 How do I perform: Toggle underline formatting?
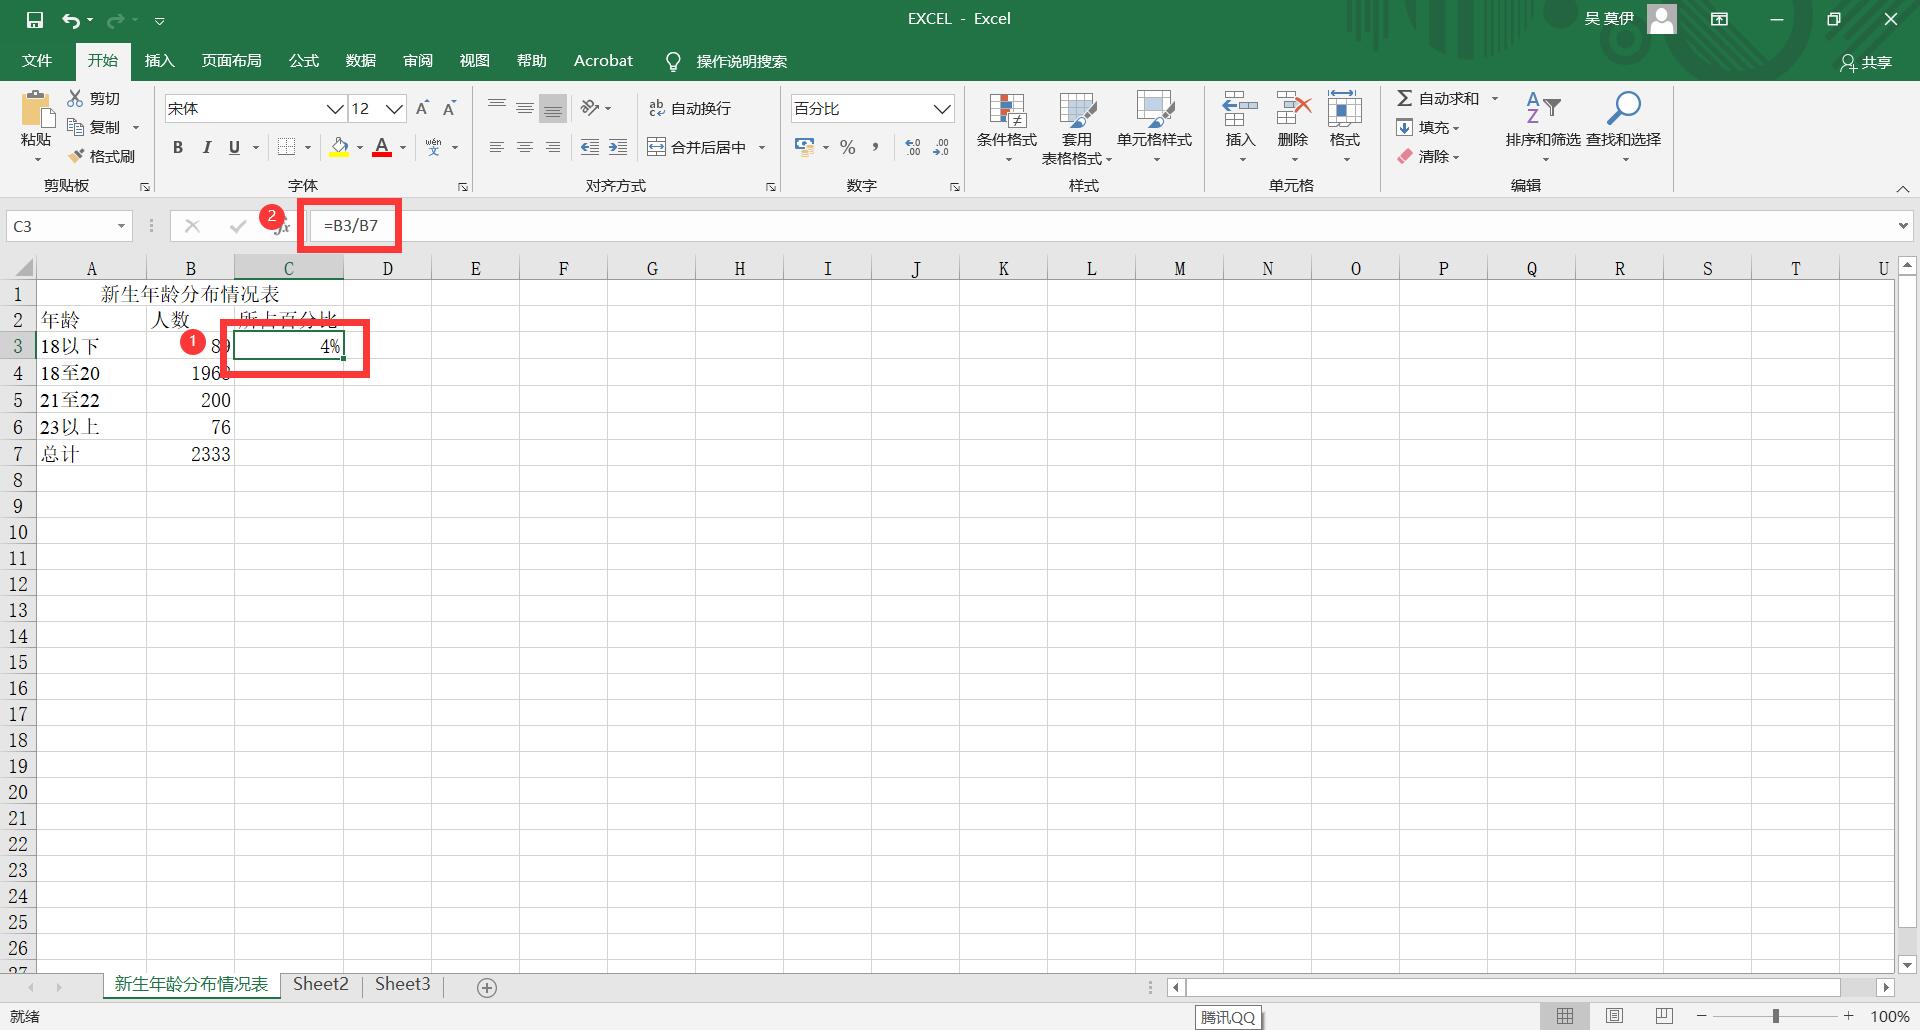234,147
